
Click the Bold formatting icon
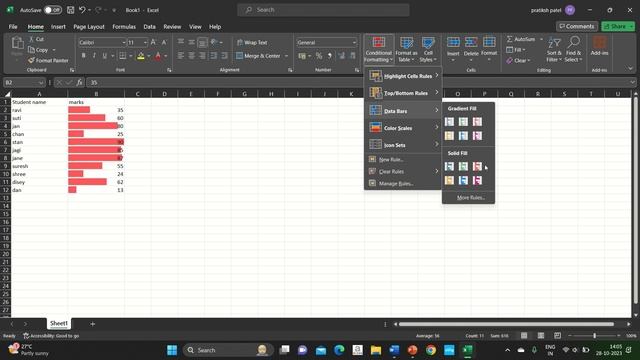tap(83, 56)
